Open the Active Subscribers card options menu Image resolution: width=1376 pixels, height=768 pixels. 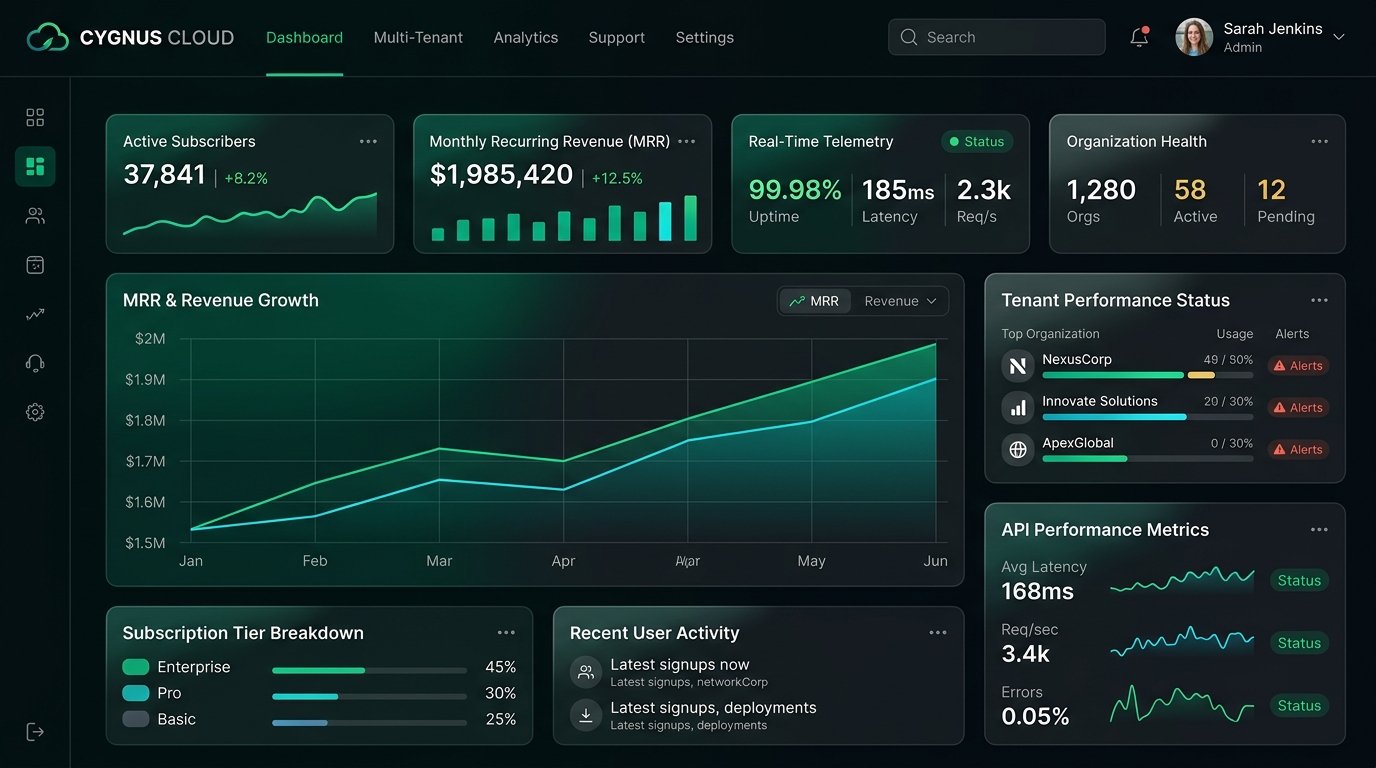tap(368, 142)
